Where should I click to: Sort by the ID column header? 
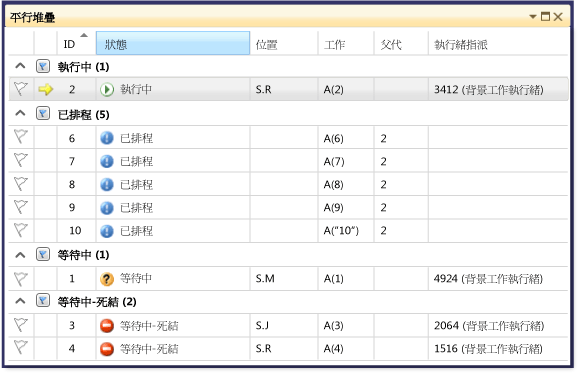(76, 43)
